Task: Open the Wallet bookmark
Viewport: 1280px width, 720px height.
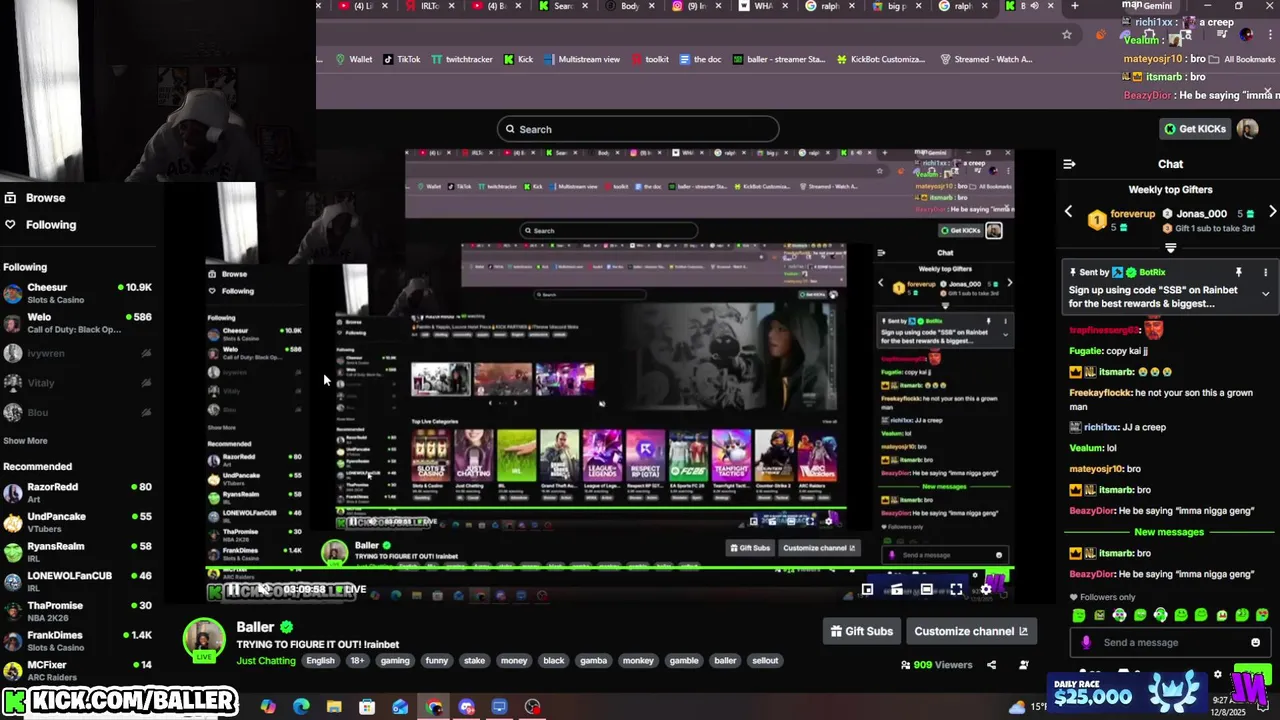Action: tap(354, 59)
